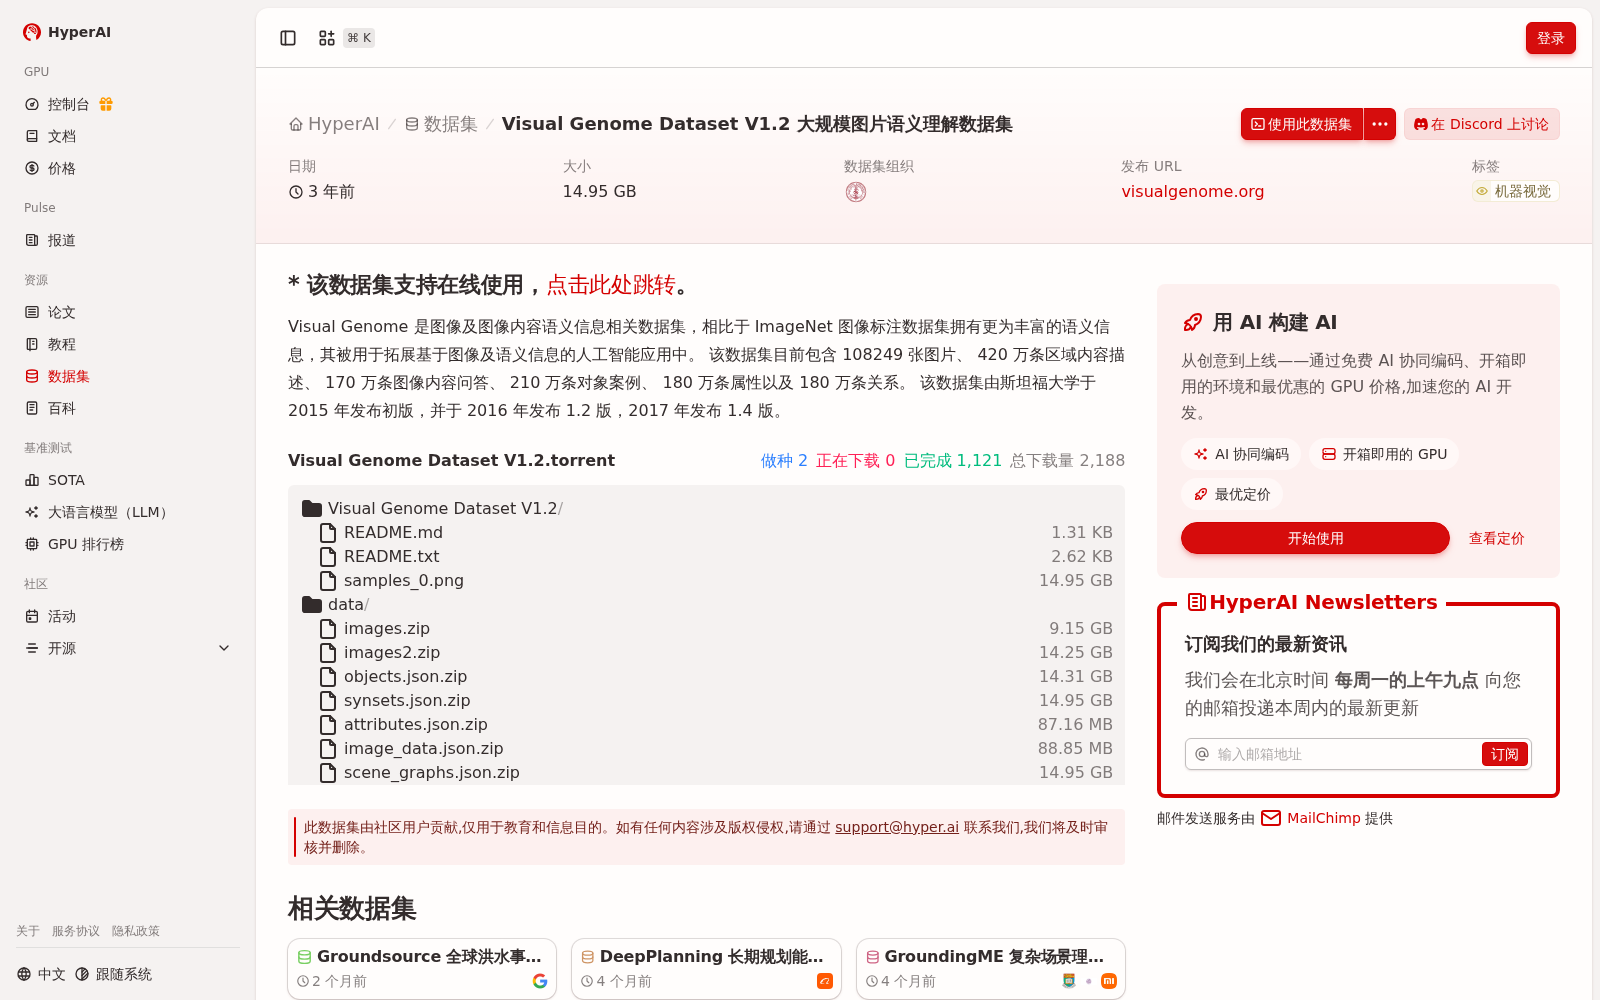Select scene_graphs.json.zip file
1600x1000 pixels.
tap(431, 772)
